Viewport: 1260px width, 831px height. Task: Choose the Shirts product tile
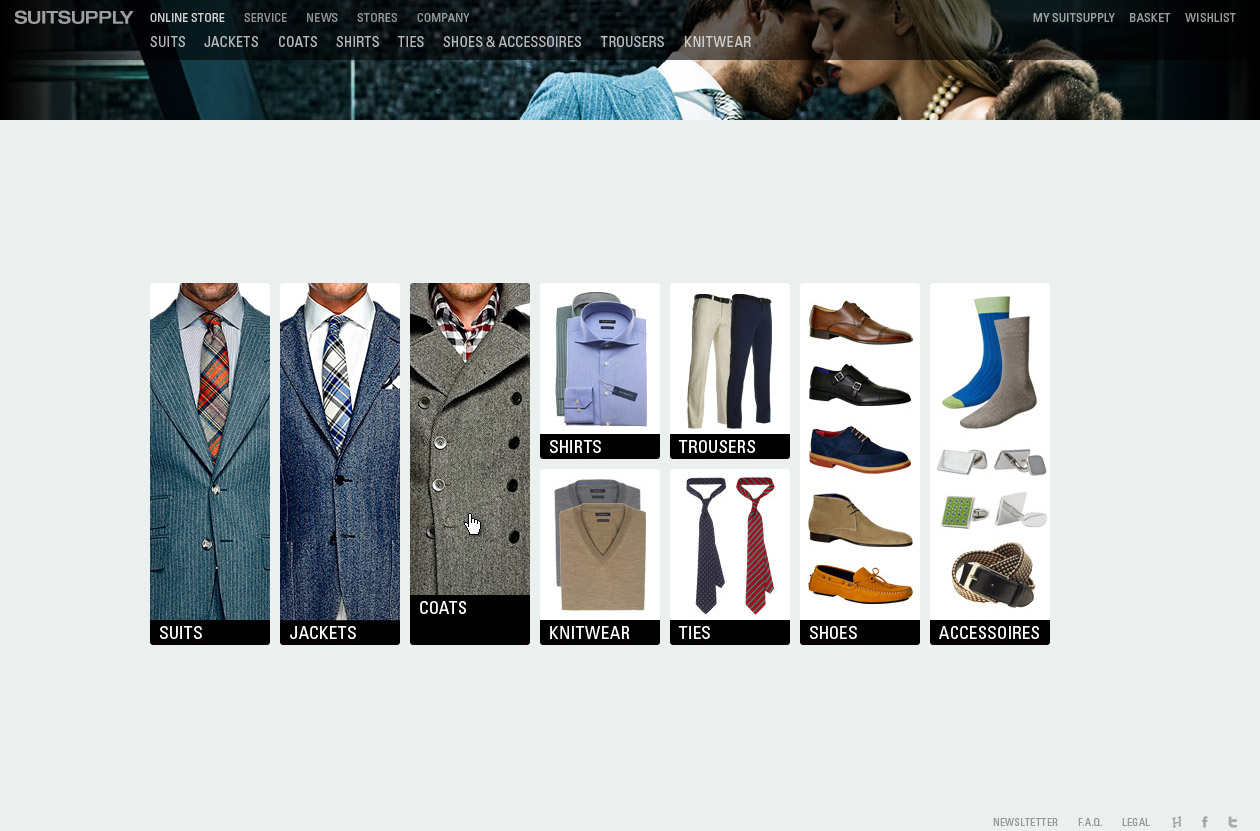point(600,371)
